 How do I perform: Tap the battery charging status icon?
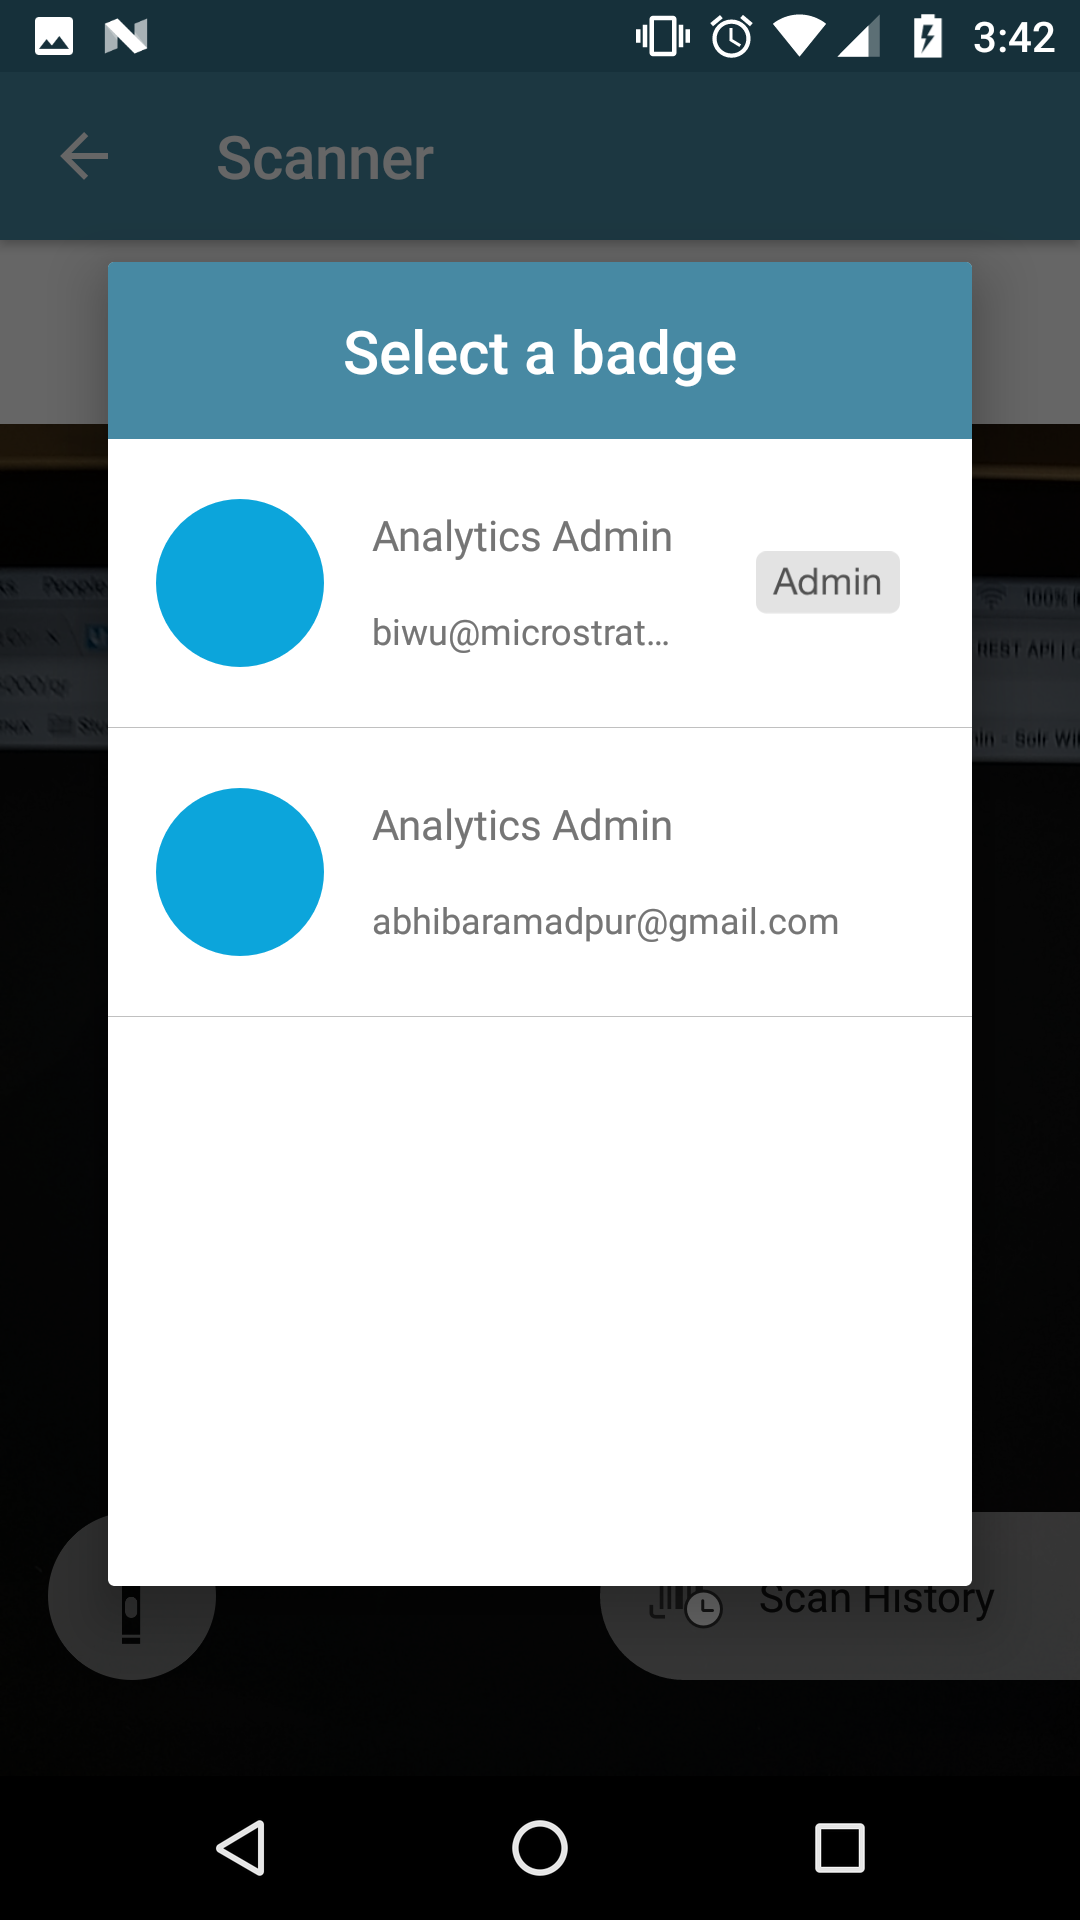(x=928, y=37)
